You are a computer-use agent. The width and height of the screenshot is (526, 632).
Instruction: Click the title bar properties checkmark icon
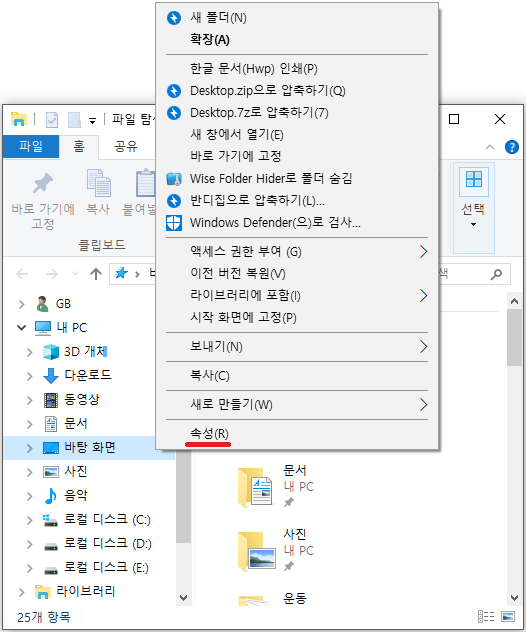pos(52,120)
